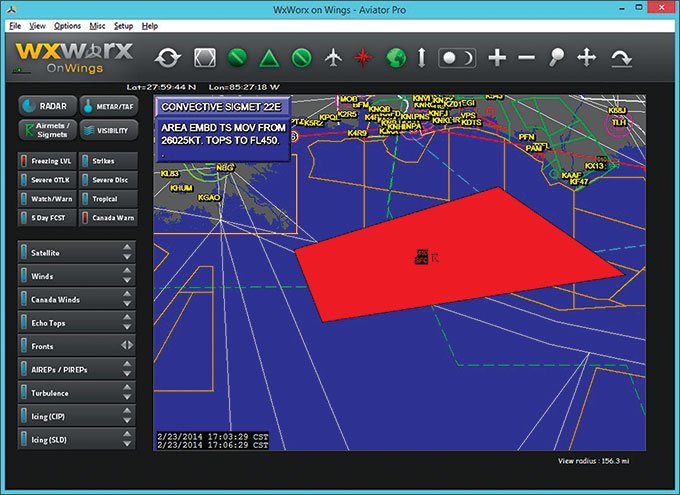Screen dimensions: 680x495
Task: Open the Options menu
Action: tap(67, 26)
